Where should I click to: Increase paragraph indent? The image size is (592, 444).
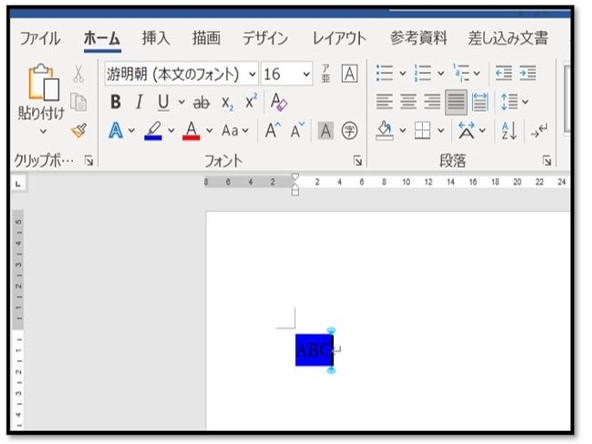click(527, 73)
